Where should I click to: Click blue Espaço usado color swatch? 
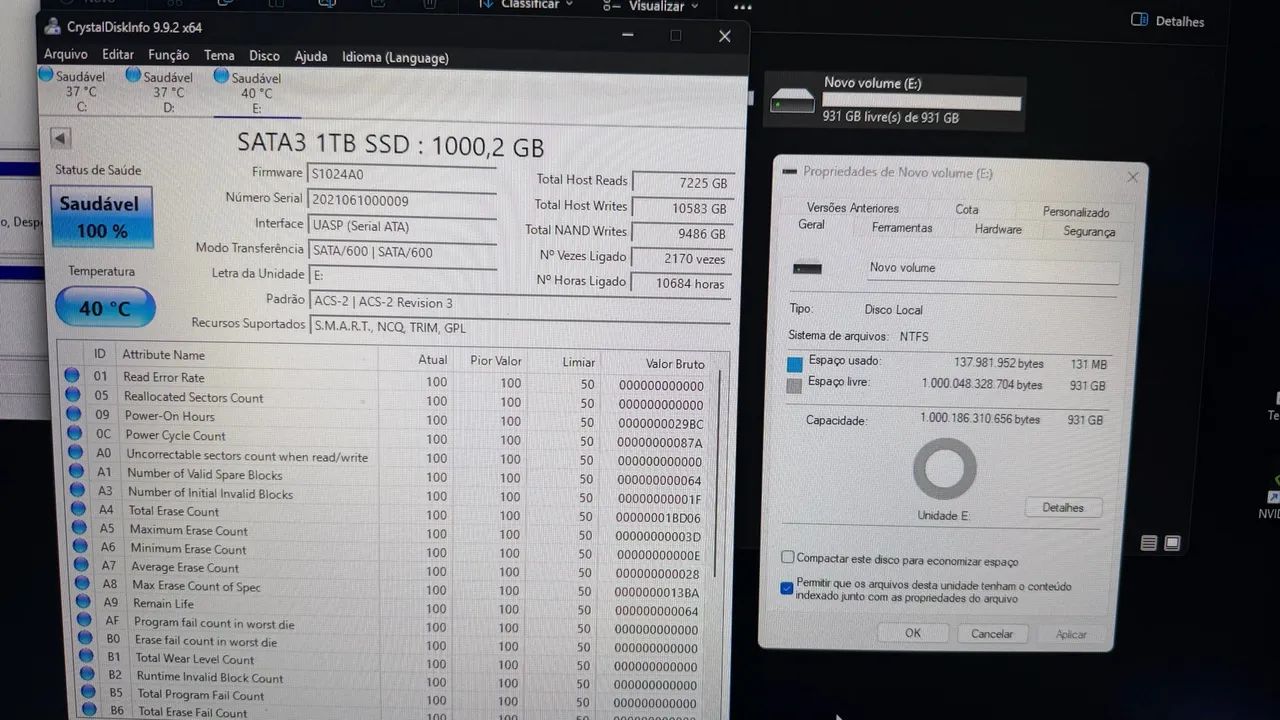click(794, 364)
